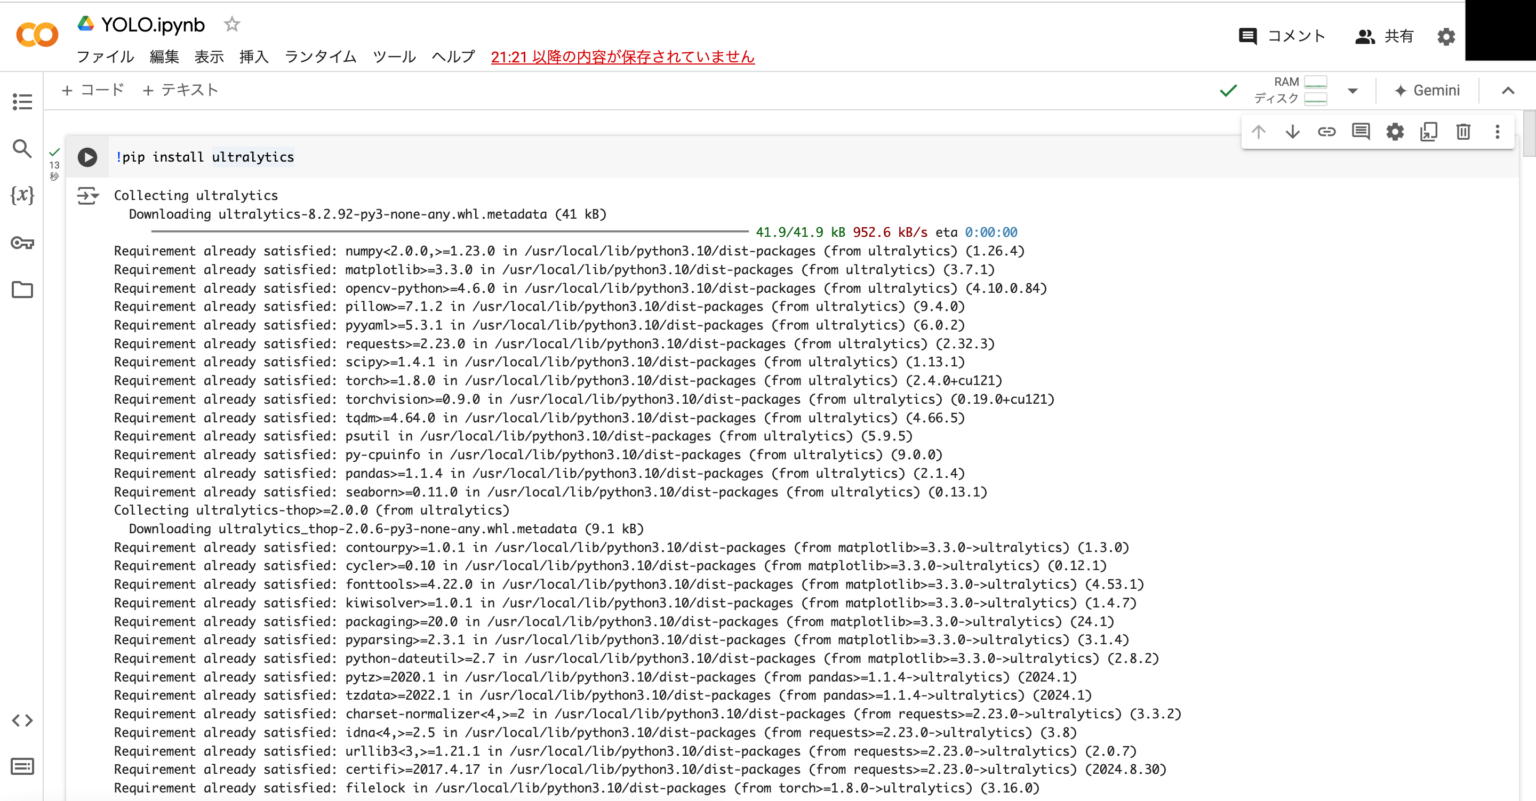Open code snippets icon in sidebar

[x=22, y=720]
